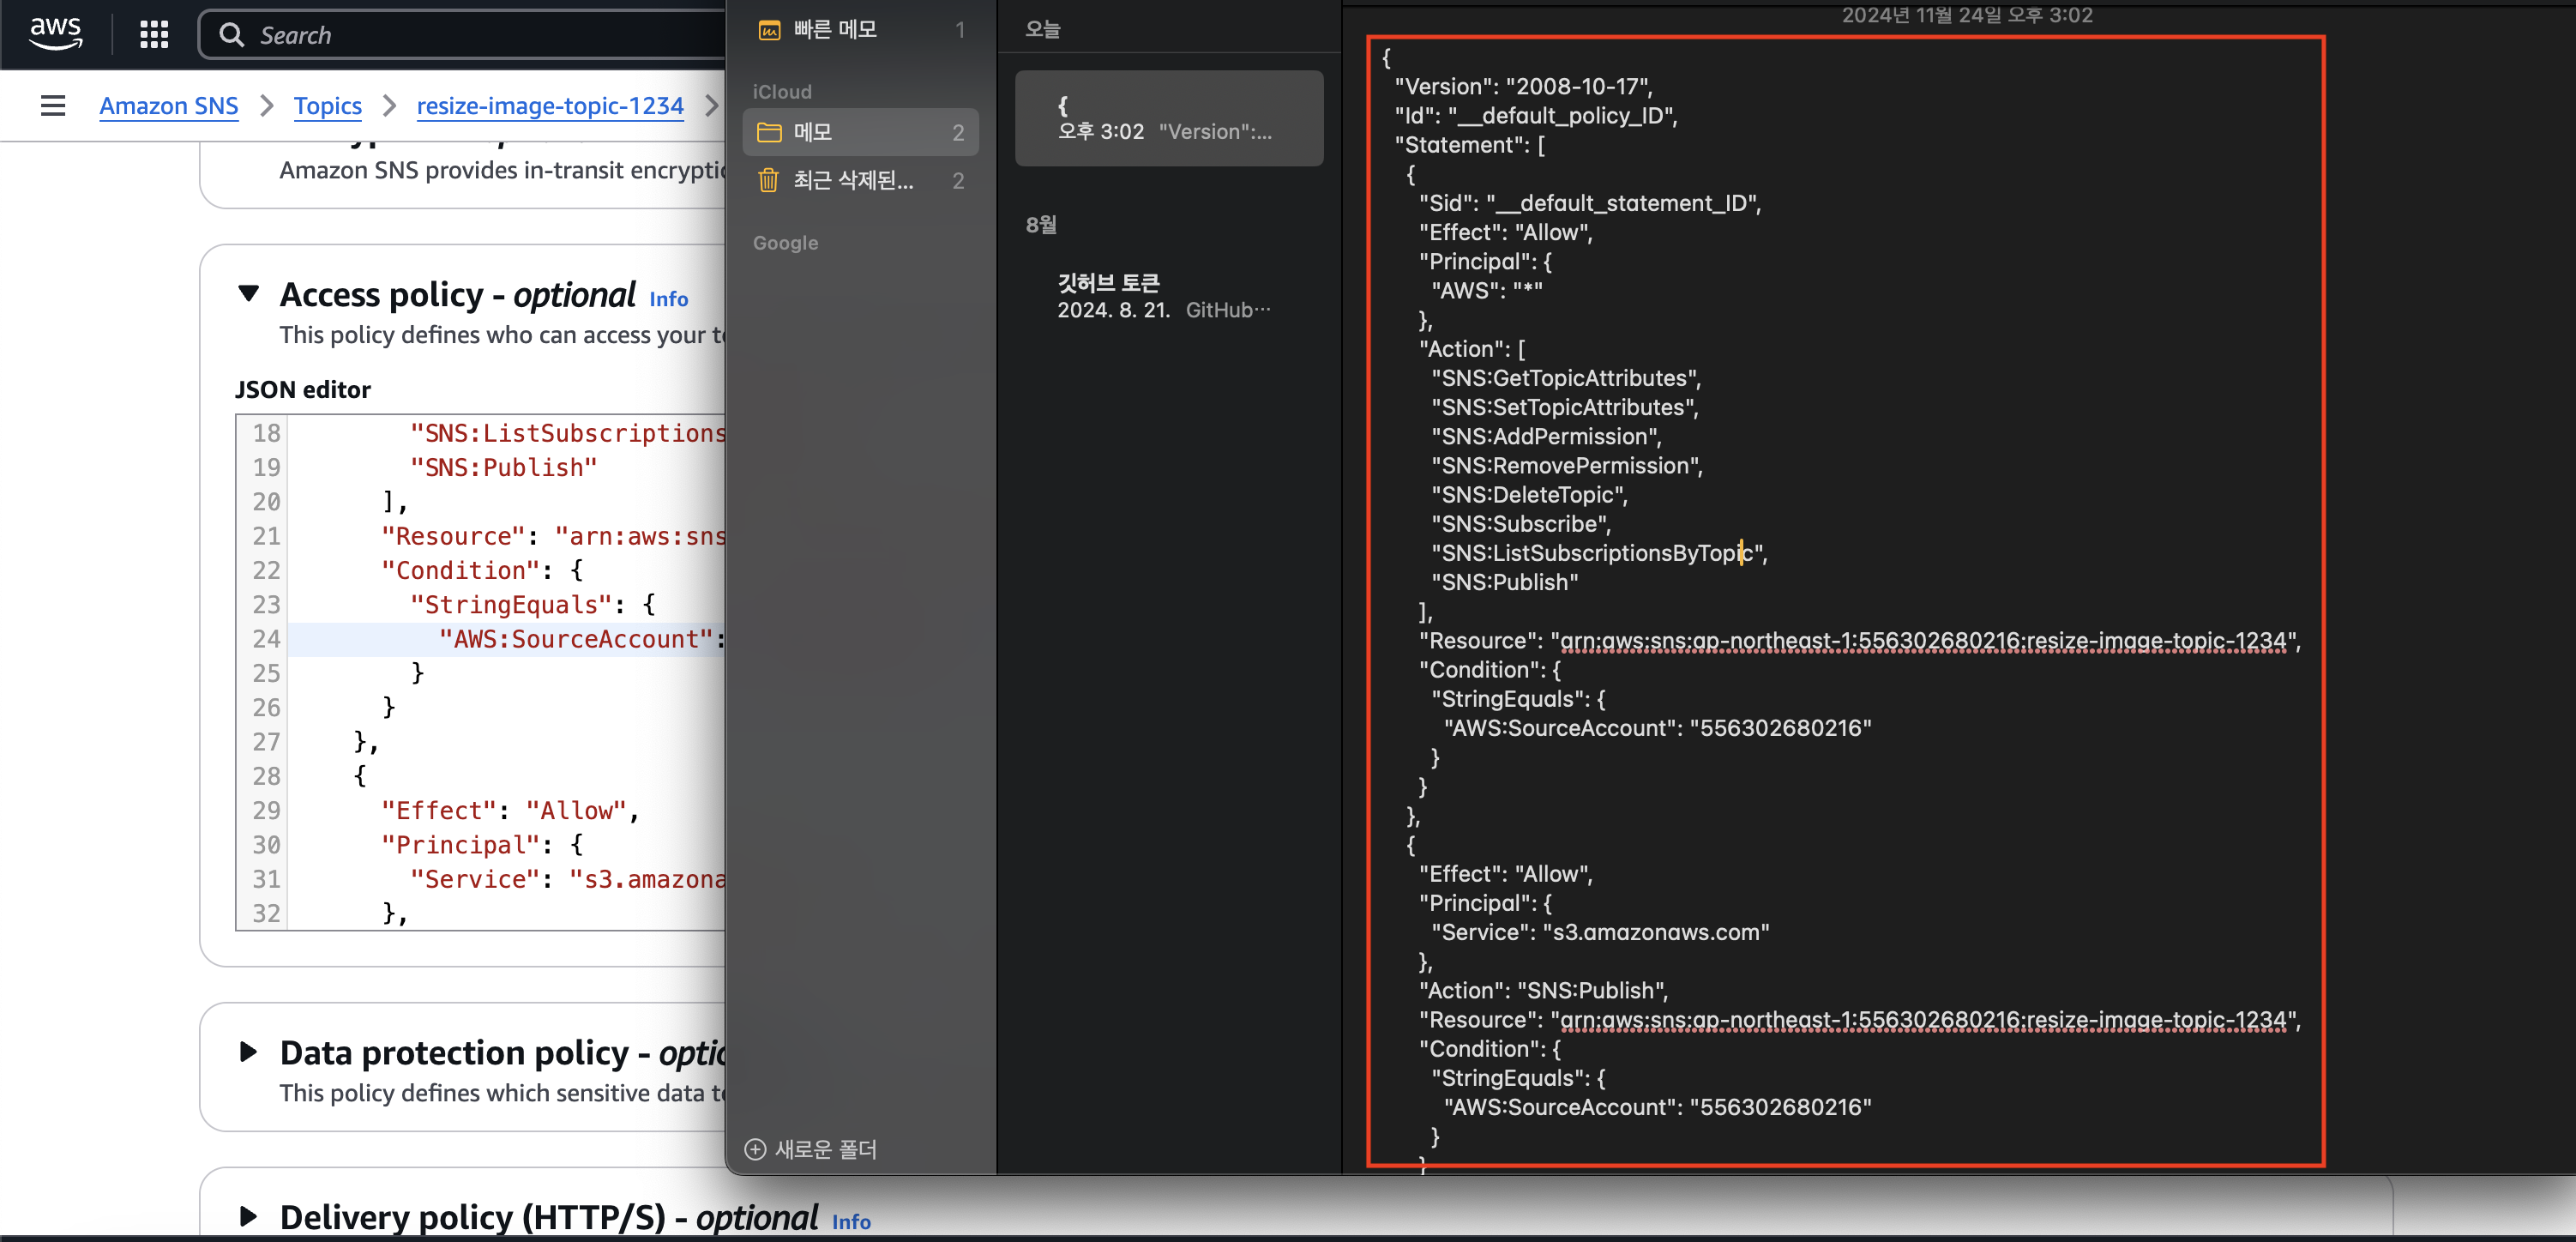Viewport: 2576px width, 1242px height.
Task: Select today's note starting with a brace
Action: click(1168, 118)
